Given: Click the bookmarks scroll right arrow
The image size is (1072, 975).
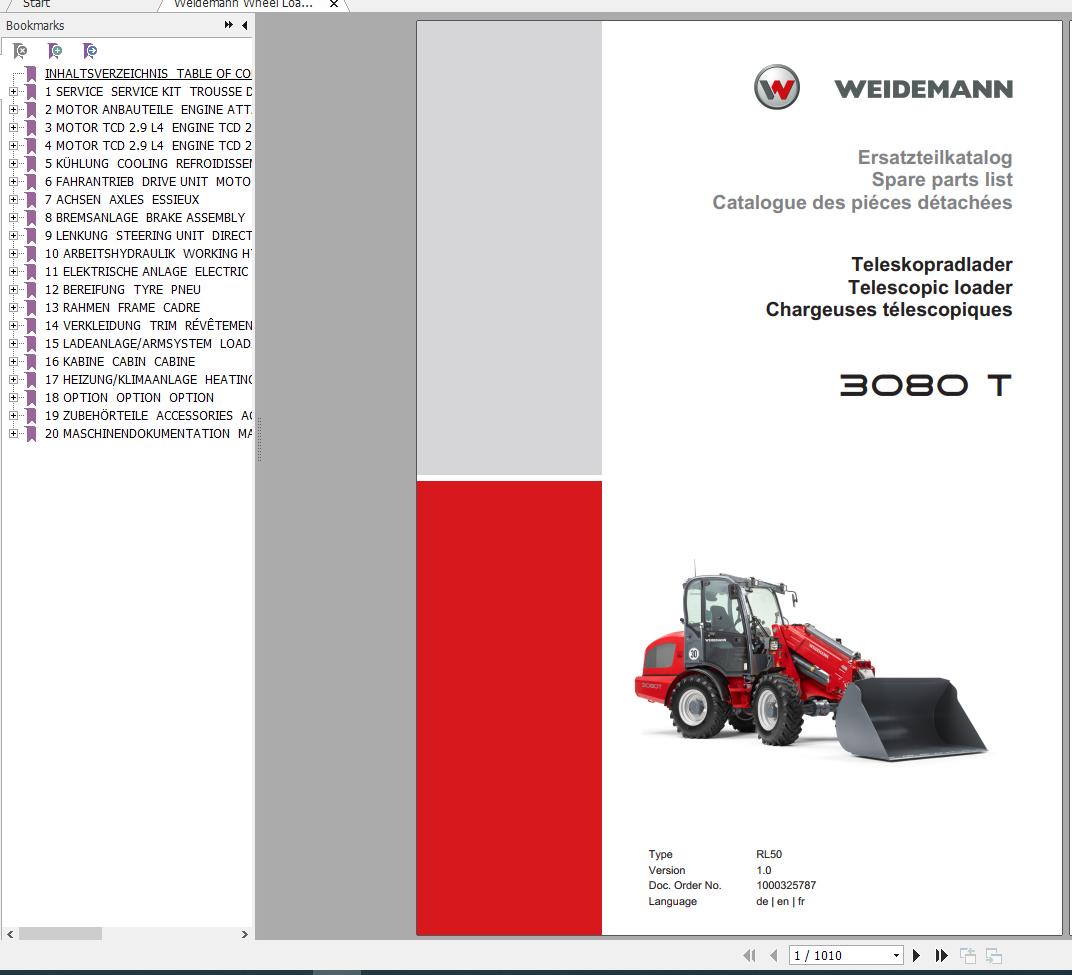Looking at the screenshot, I should 245,934.
